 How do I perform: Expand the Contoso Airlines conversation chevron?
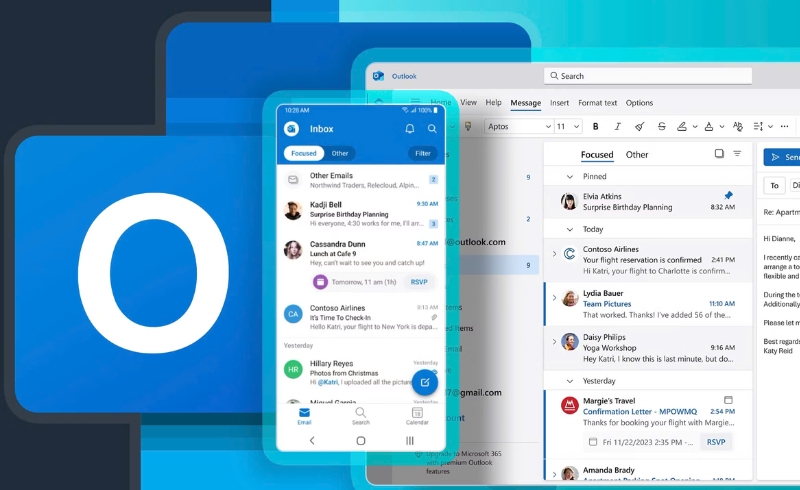point(554,253)
